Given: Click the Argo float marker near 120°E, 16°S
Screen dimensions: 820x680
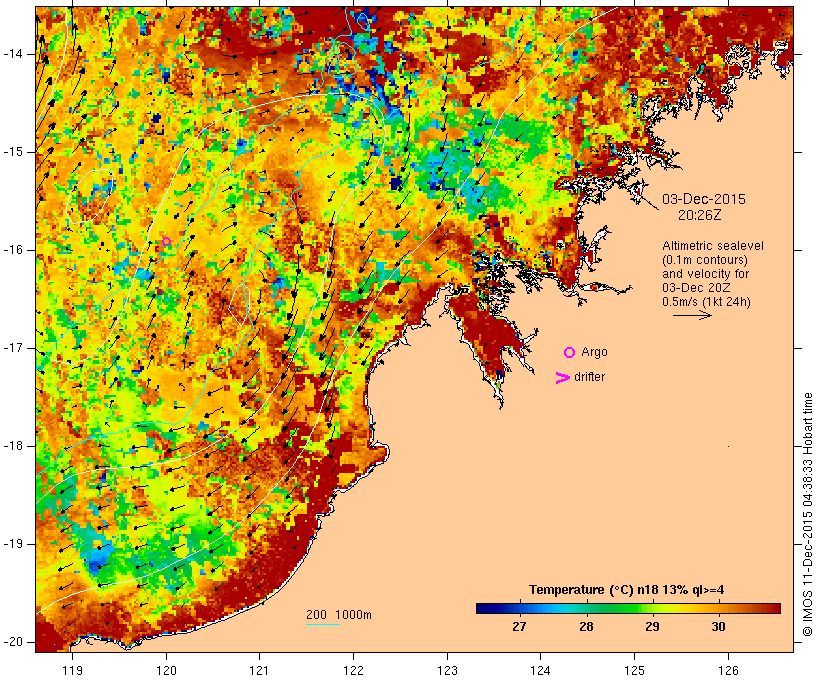Looking at the screenshot, I should pyautogui.click(x=166, y=241).
